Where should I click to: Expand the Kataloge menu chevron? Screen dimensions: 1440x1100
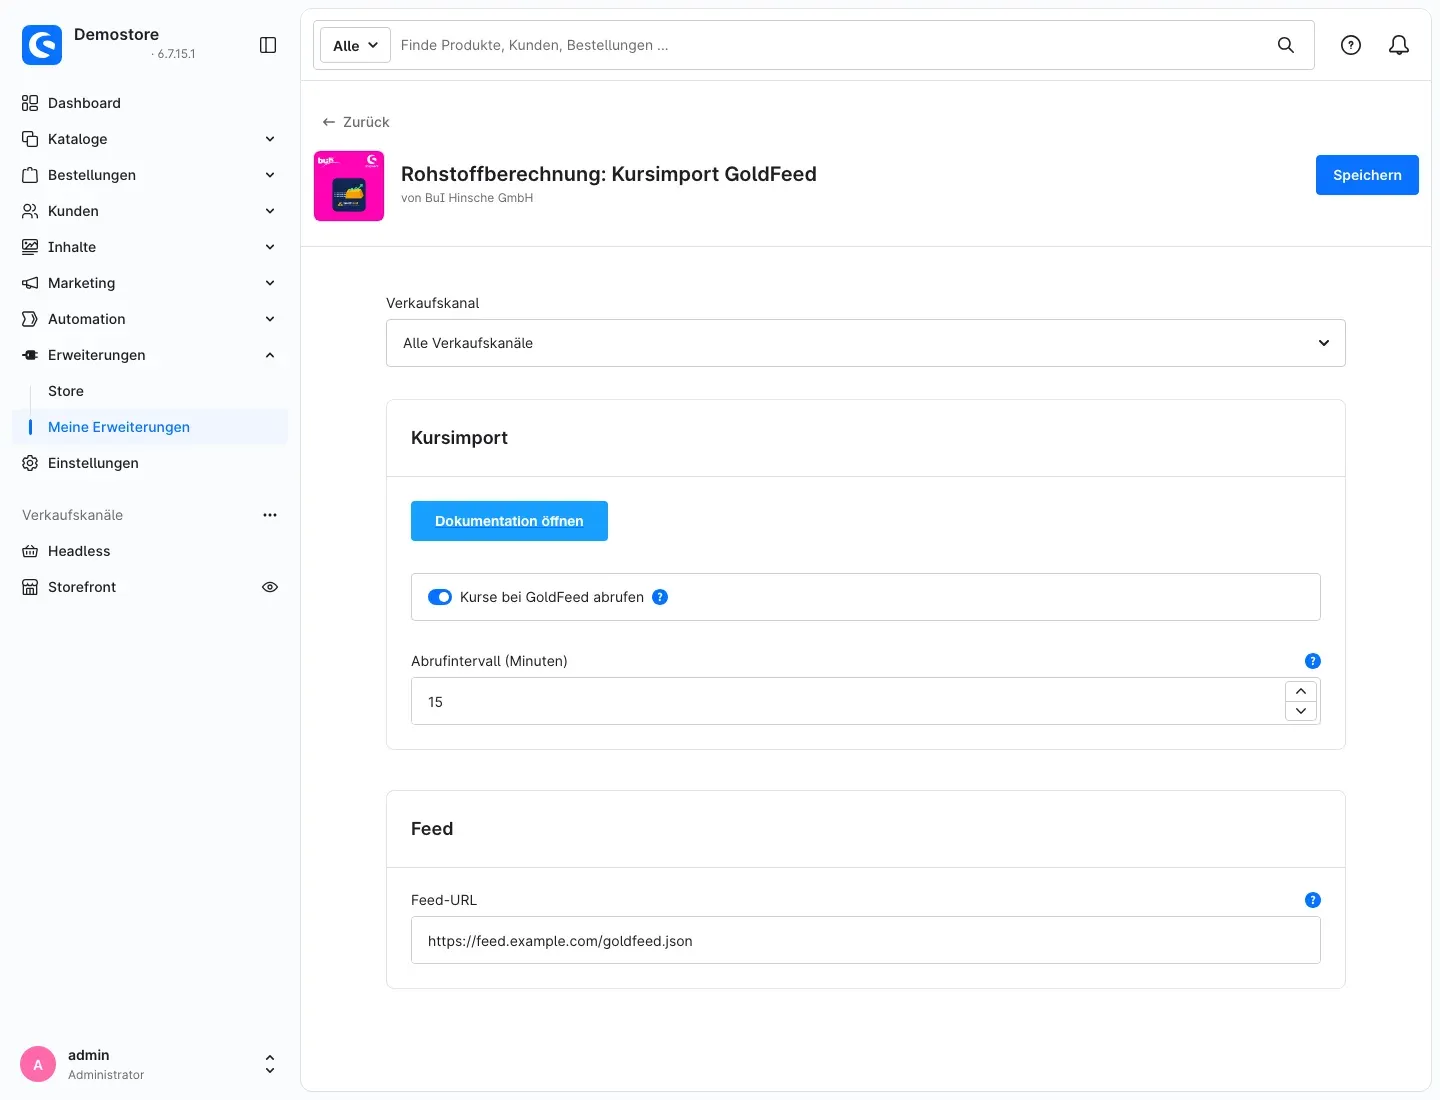270,139
